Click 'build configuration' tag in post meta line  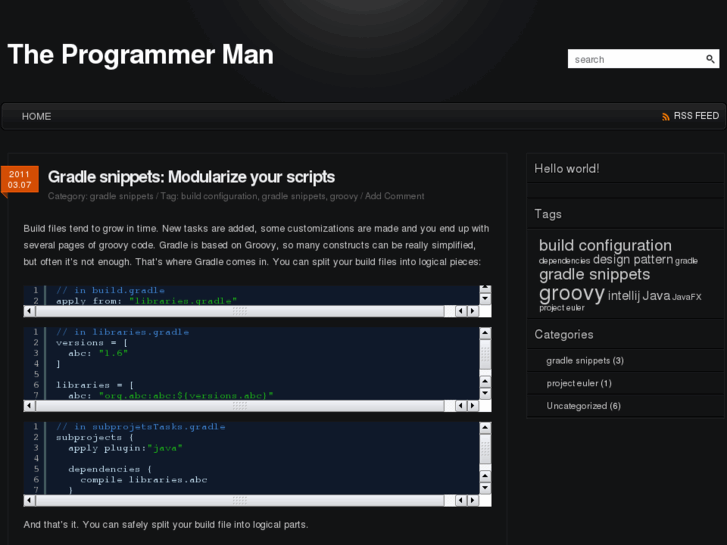tap(219, 196)
